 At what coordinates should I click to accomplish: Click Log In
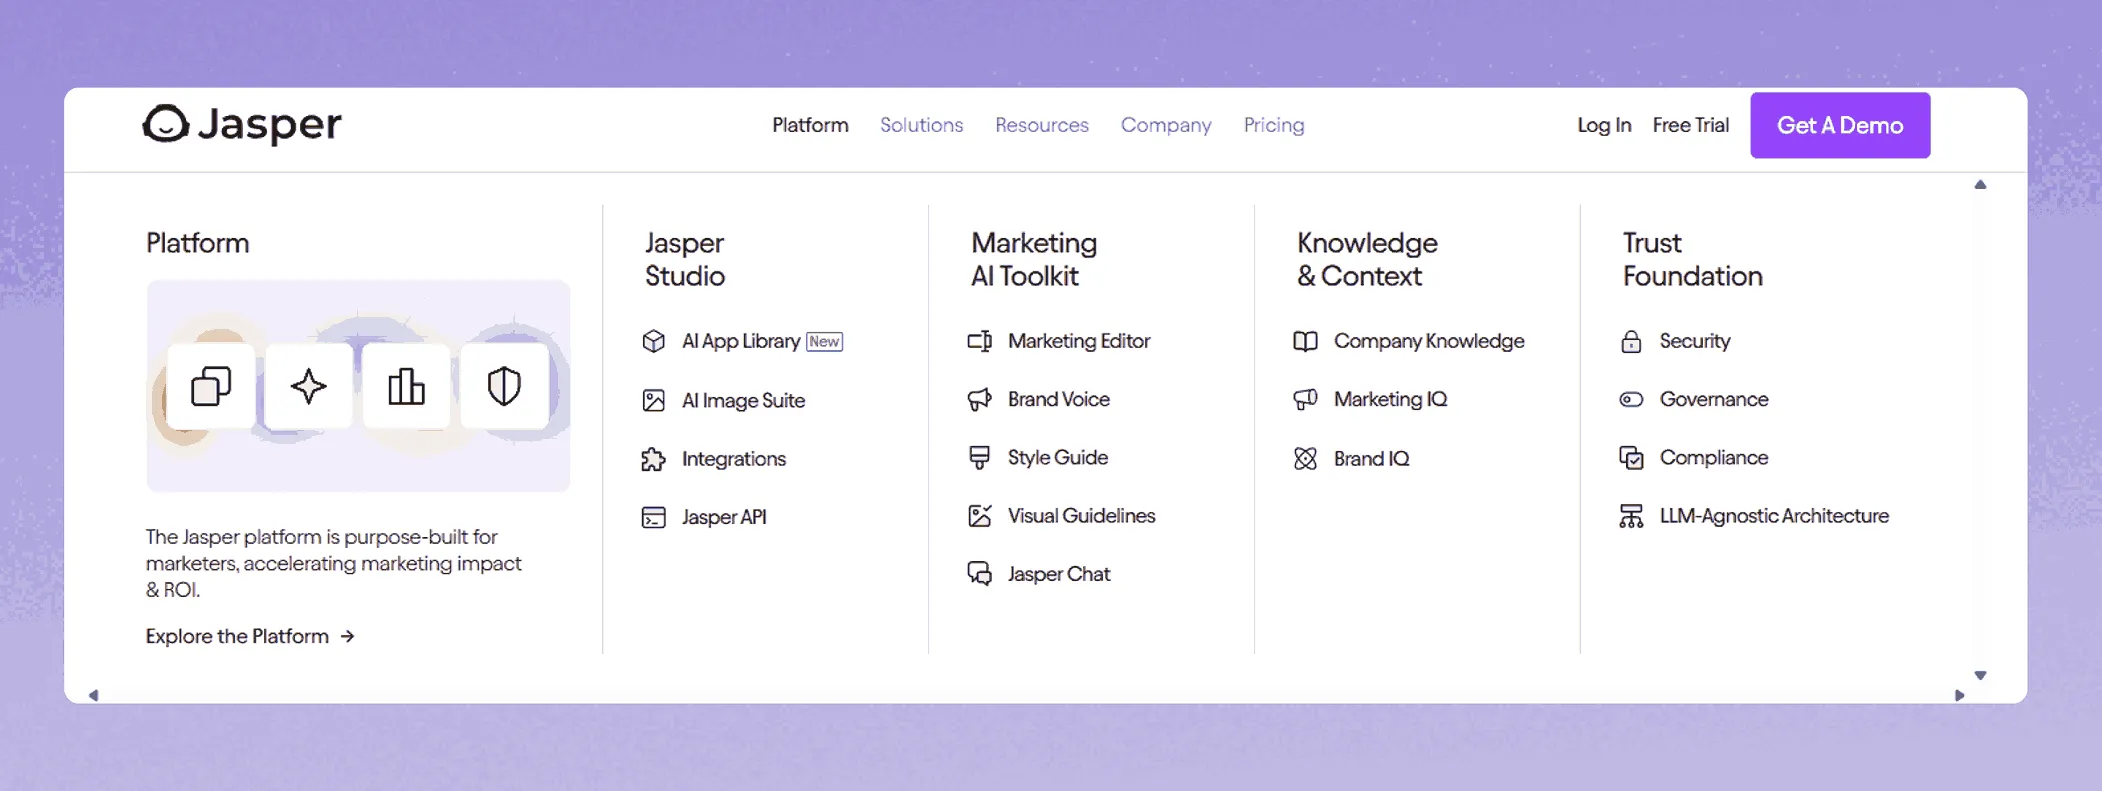point(1604,125)
